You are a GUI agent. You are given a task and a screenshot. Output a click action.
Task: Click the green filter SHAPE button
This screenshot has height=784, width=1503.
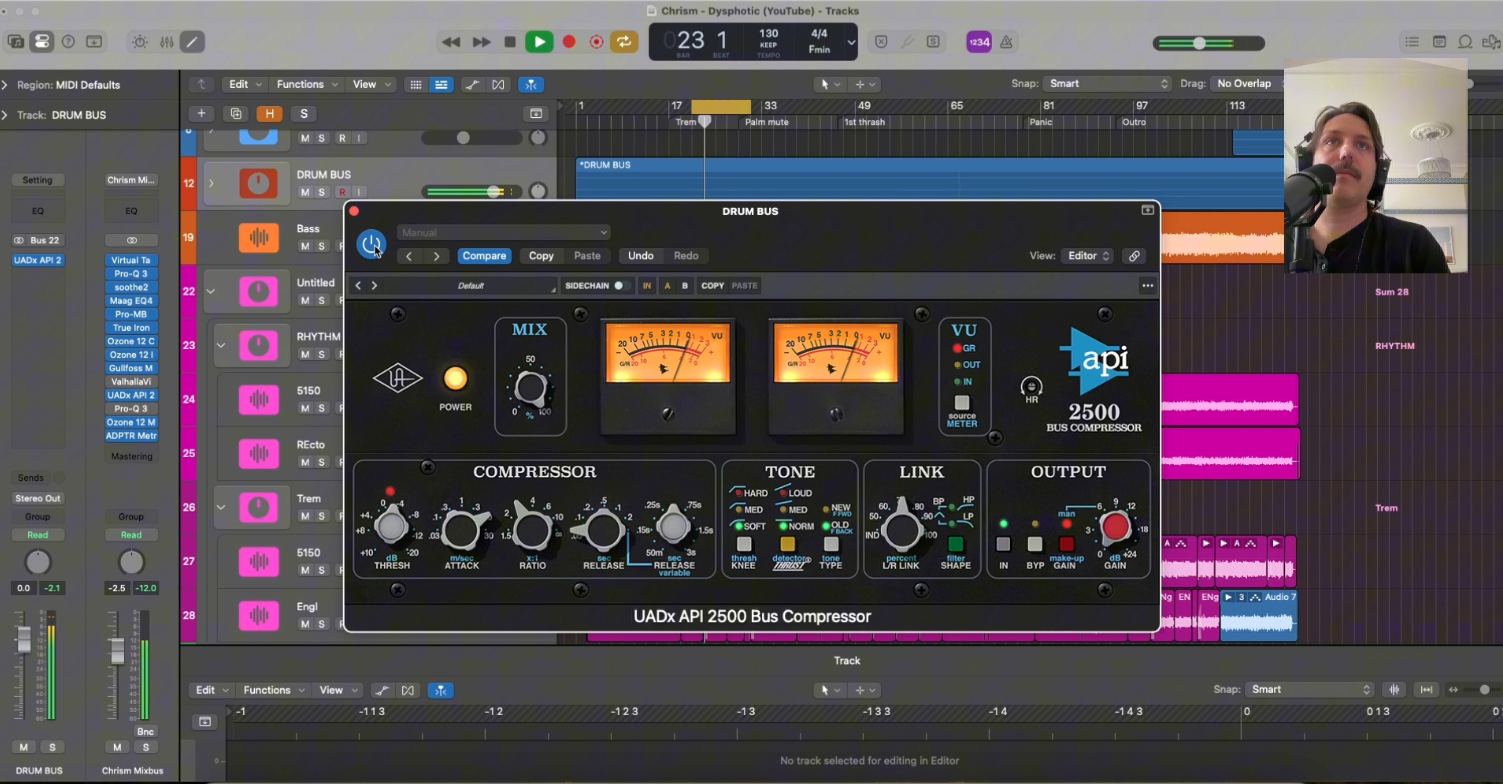pos(955,545)
